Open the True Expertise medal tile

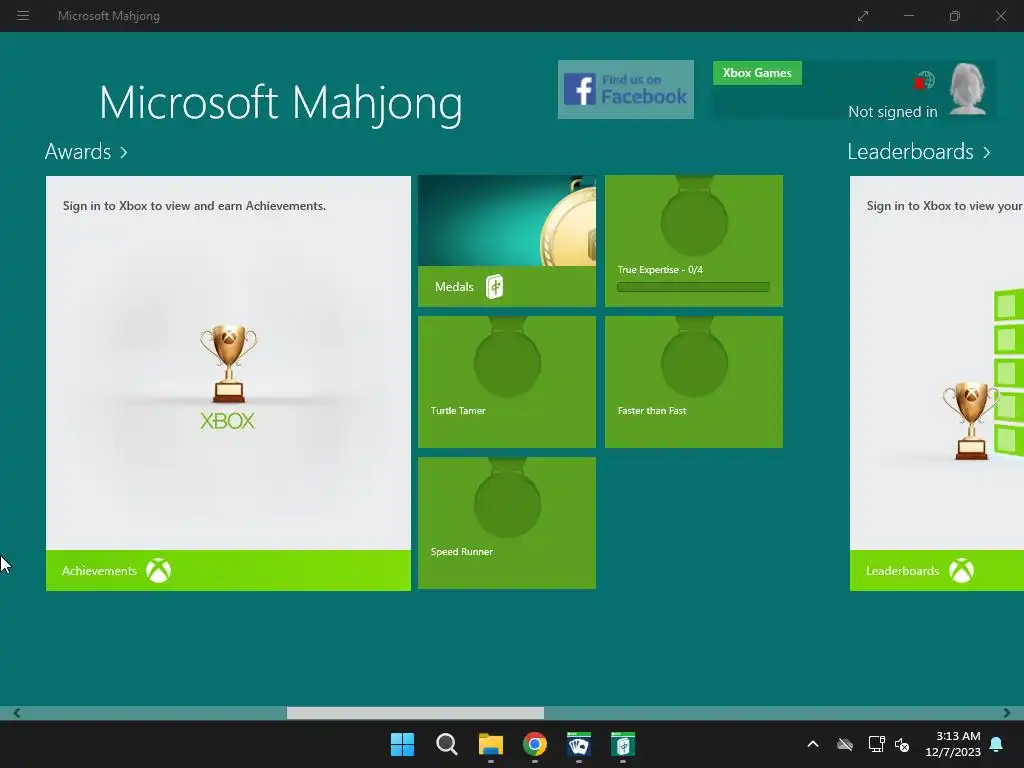pyautogui.click(x=694, y=241)
